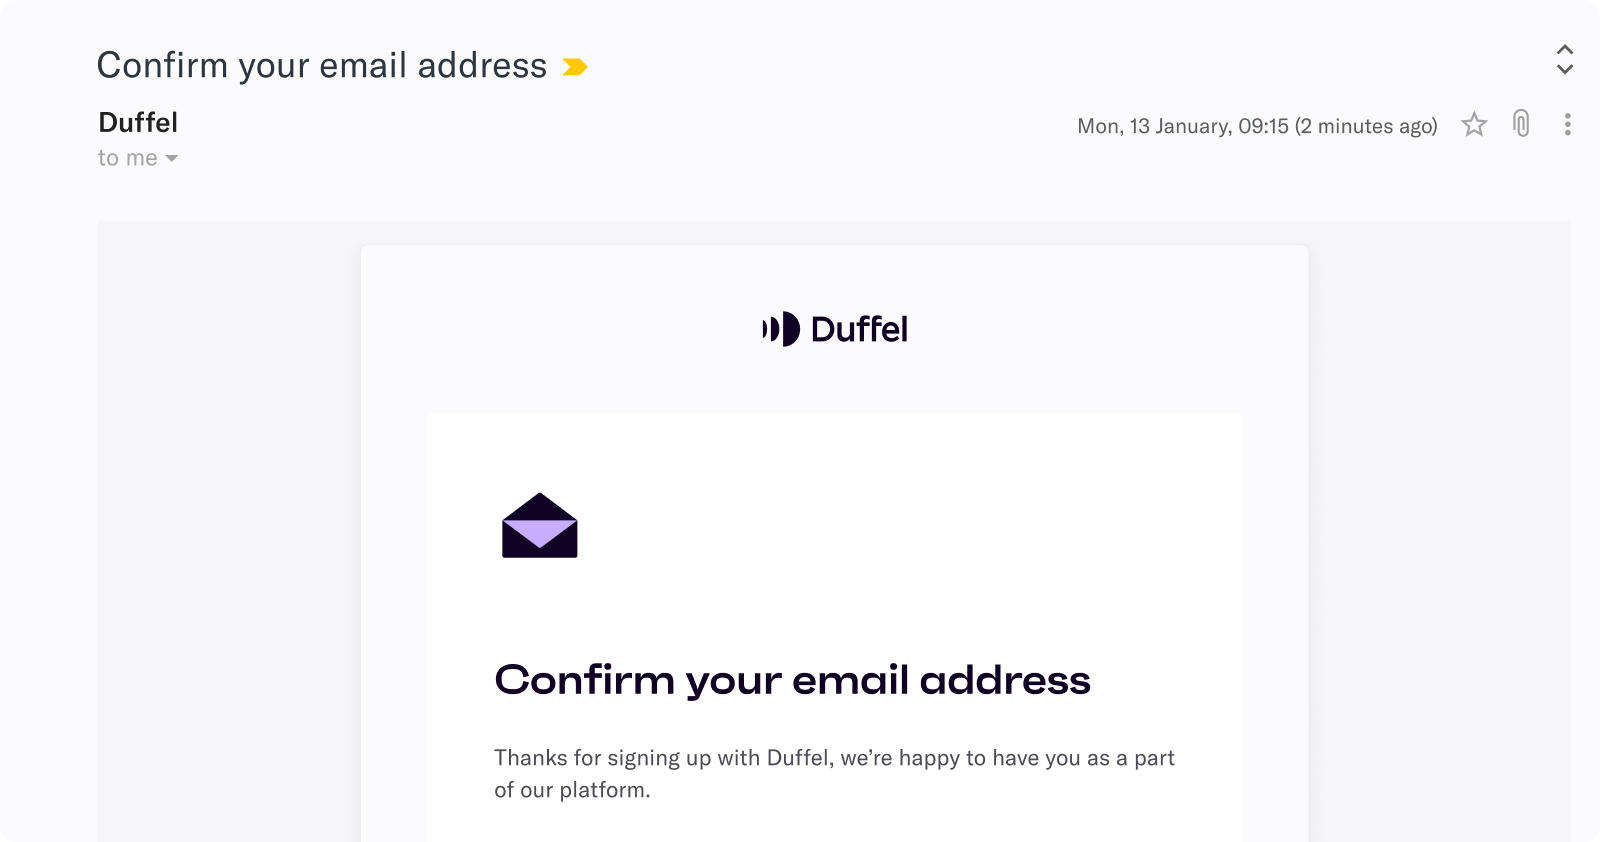Click the bold 'Confirm your email address' heading
Viewport: 1600px width, 842px height.
(x=792, y=681)
